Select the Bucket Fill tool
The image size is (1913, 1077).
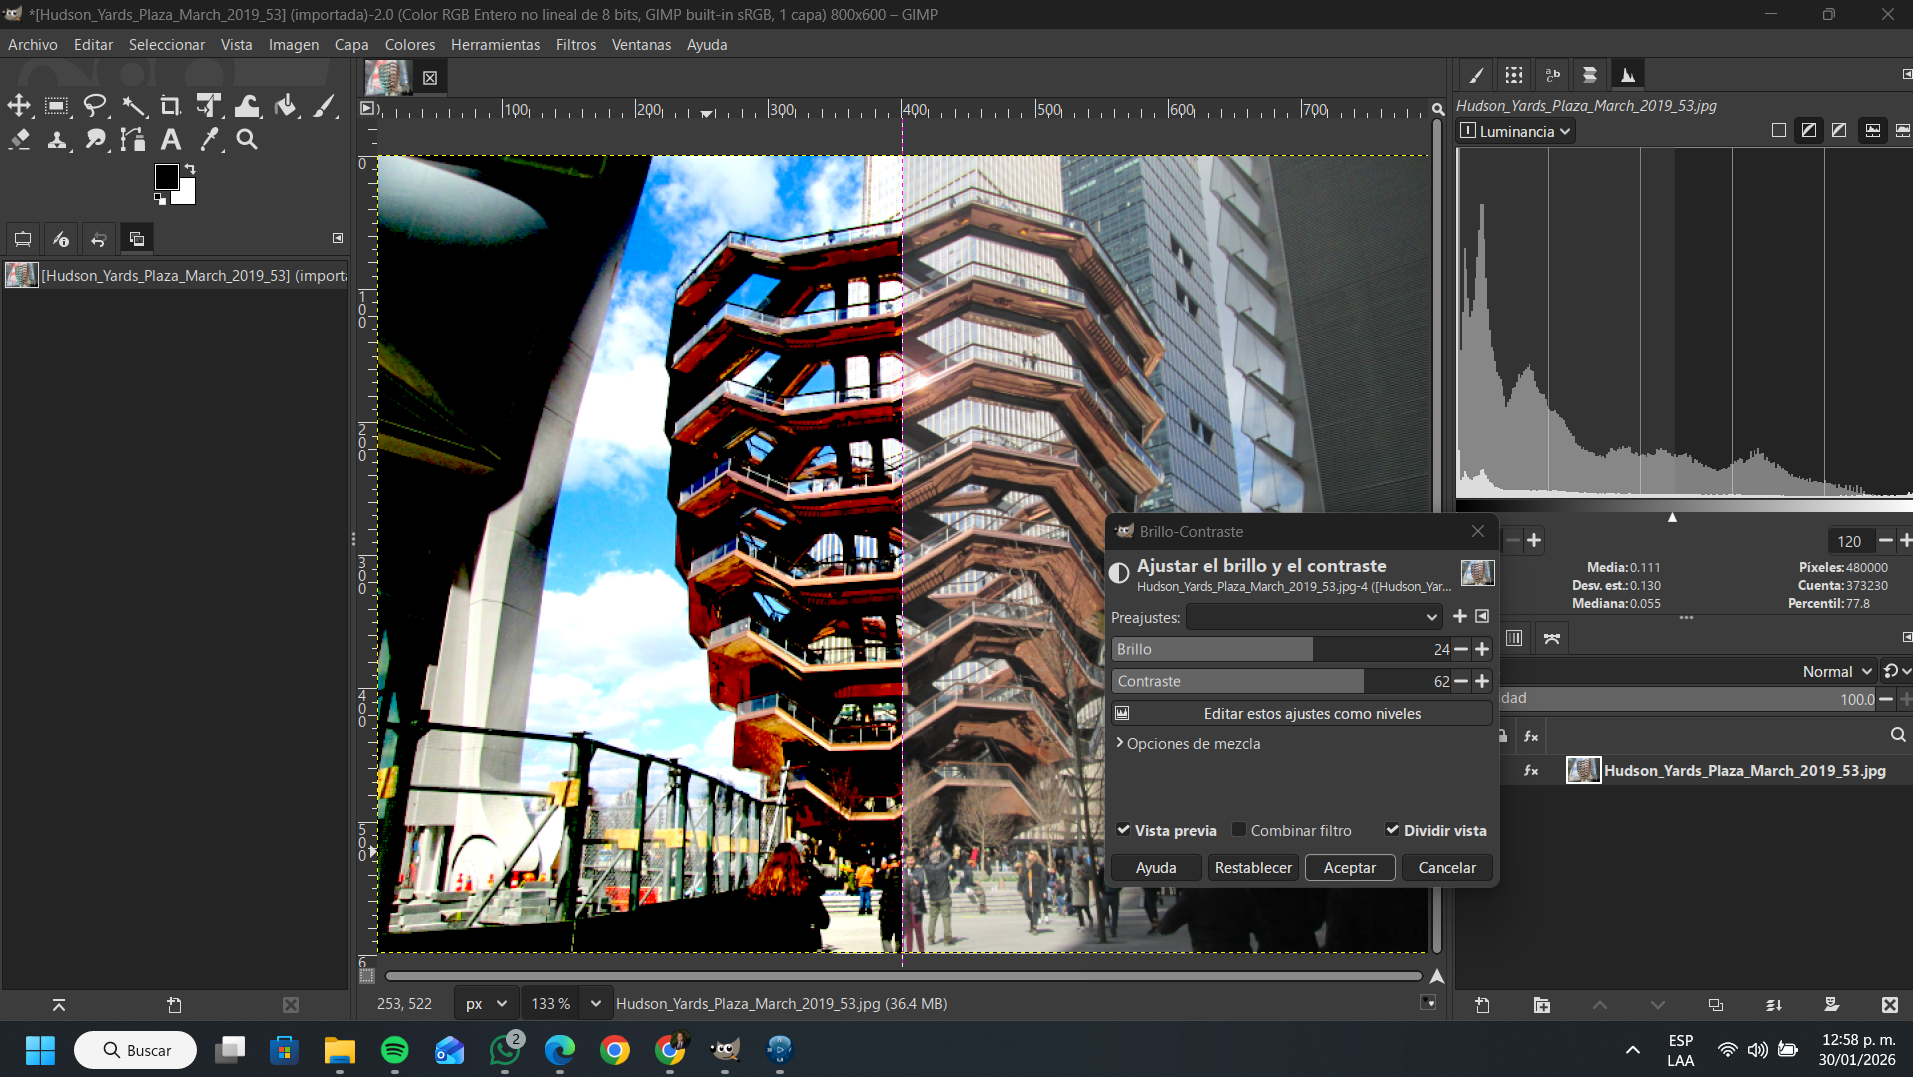pyautogui.click(x=286, y=106)
